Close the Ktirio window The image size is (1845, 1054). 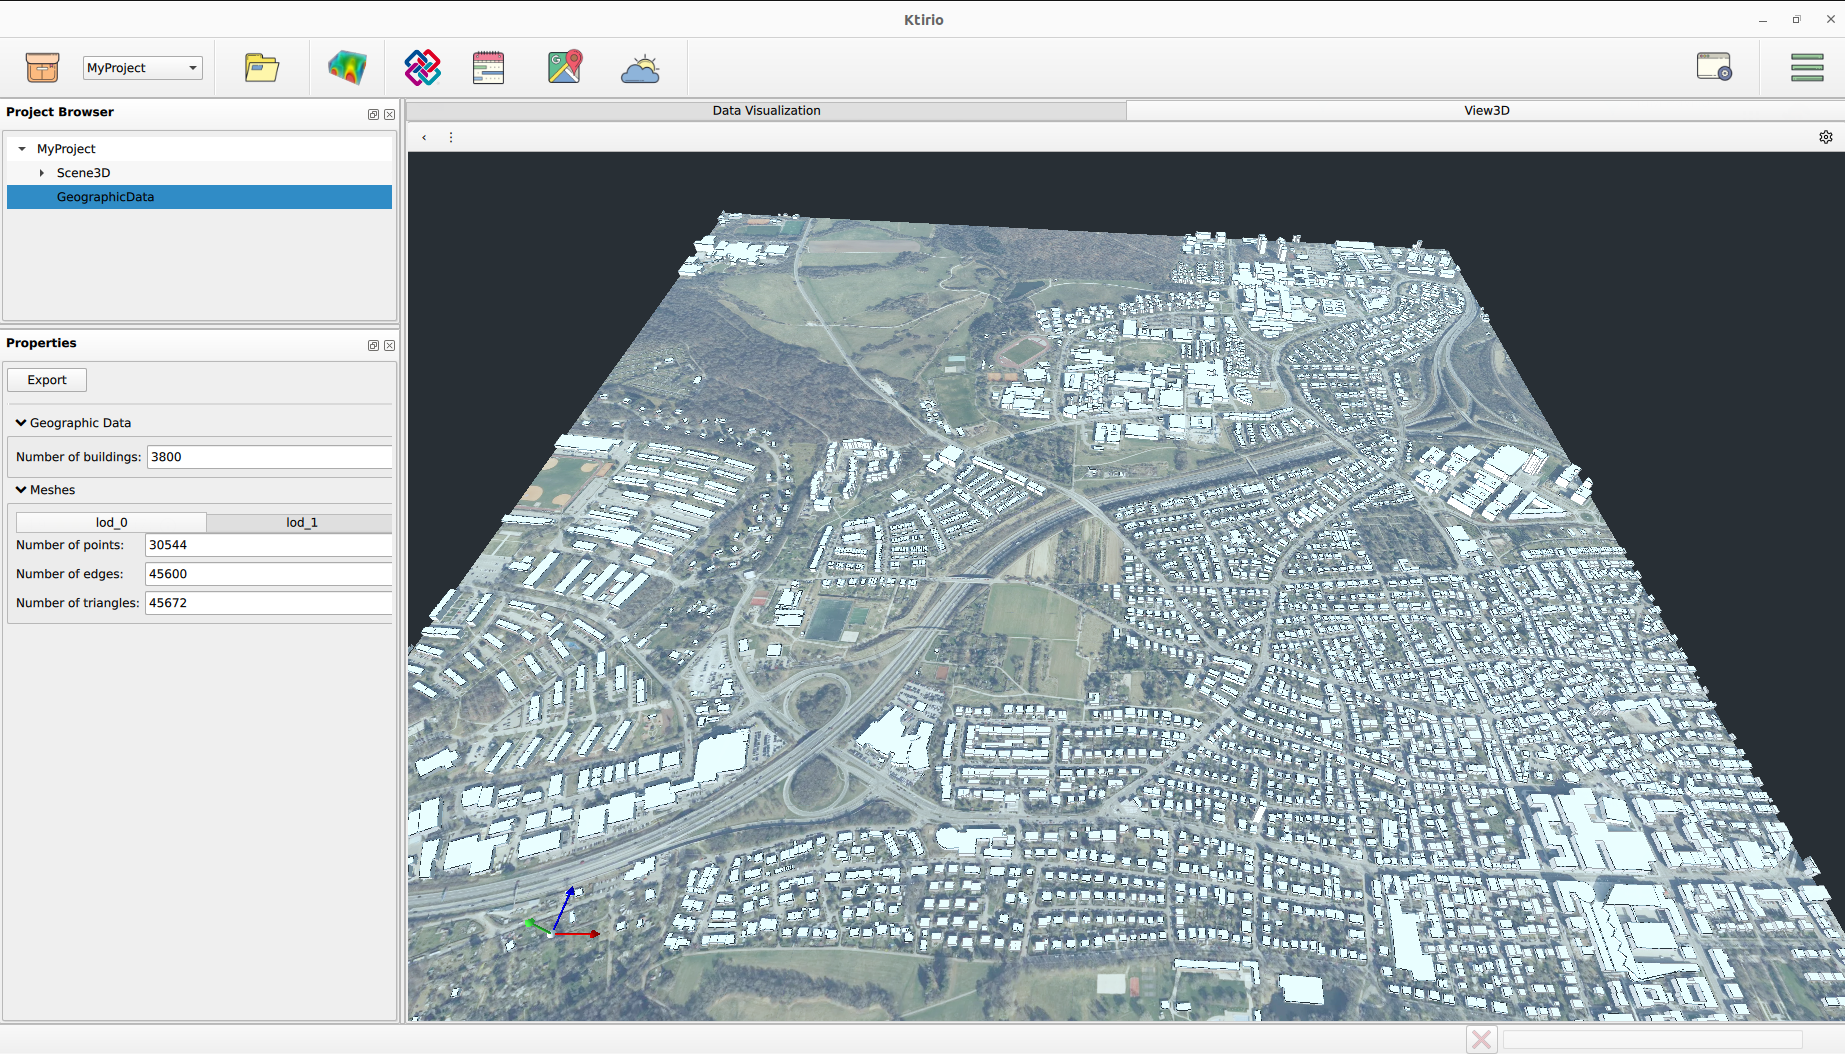1831,20
